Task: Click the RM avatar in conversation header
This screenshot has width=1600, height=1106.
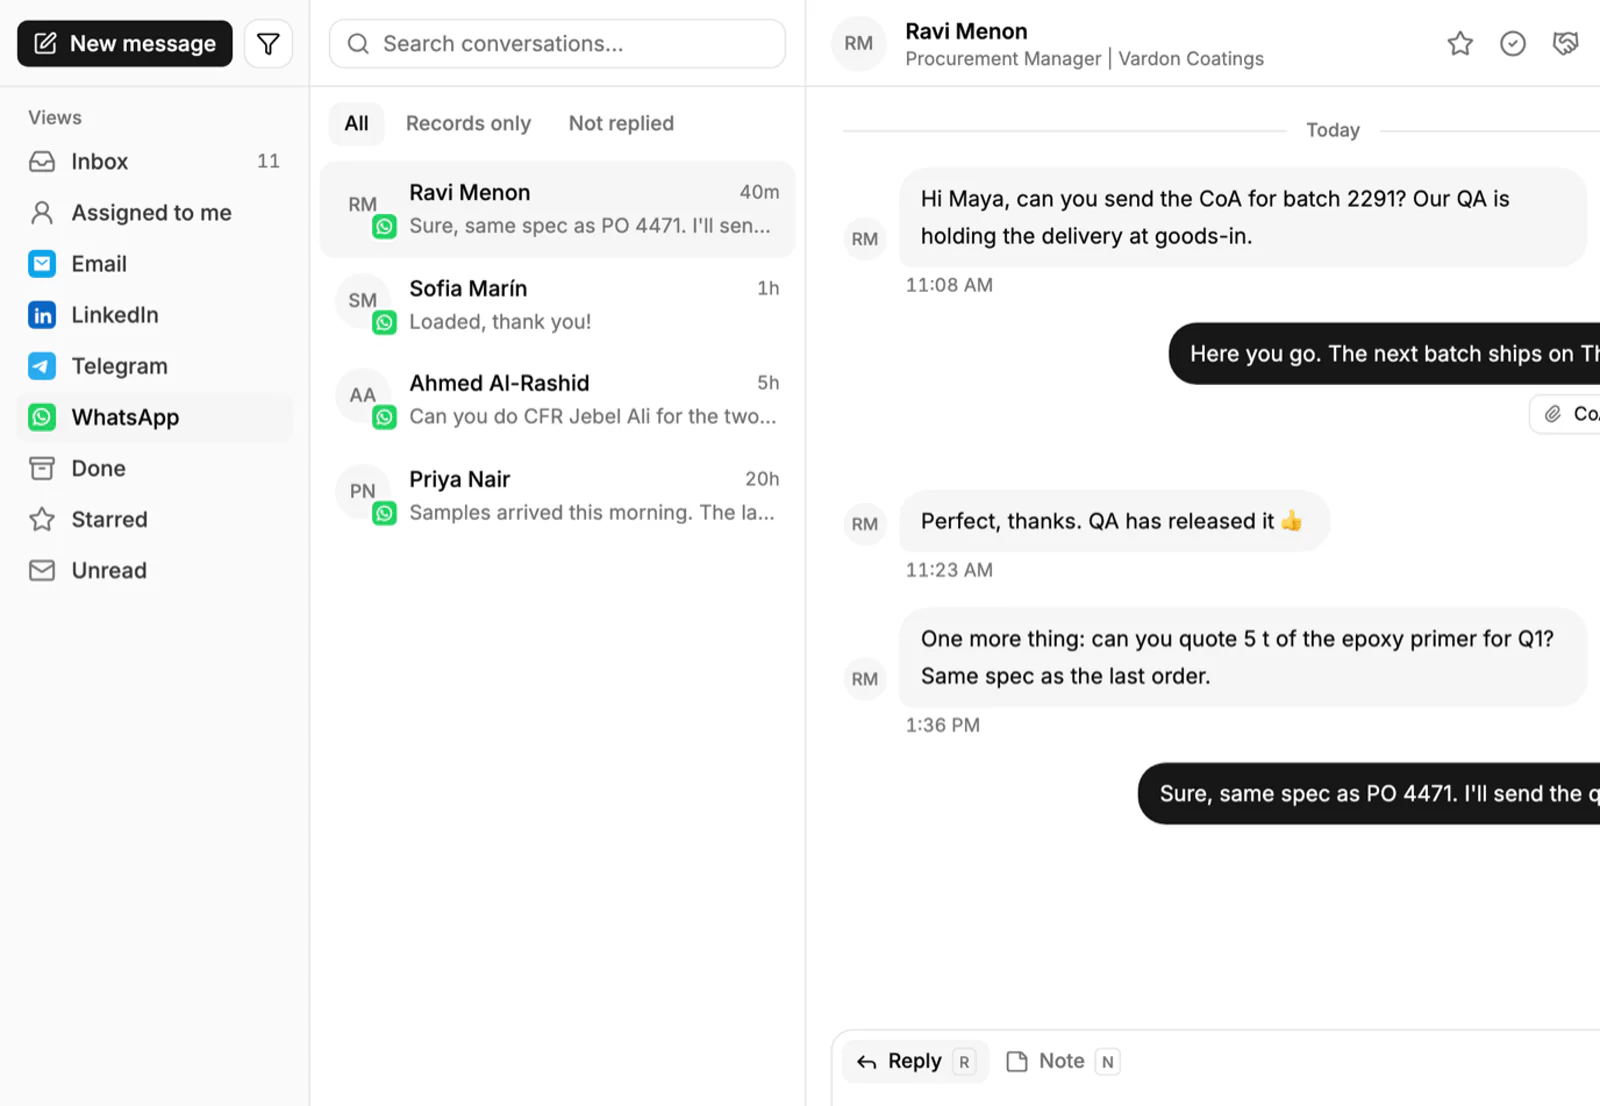Action: (x=858, y=43)
